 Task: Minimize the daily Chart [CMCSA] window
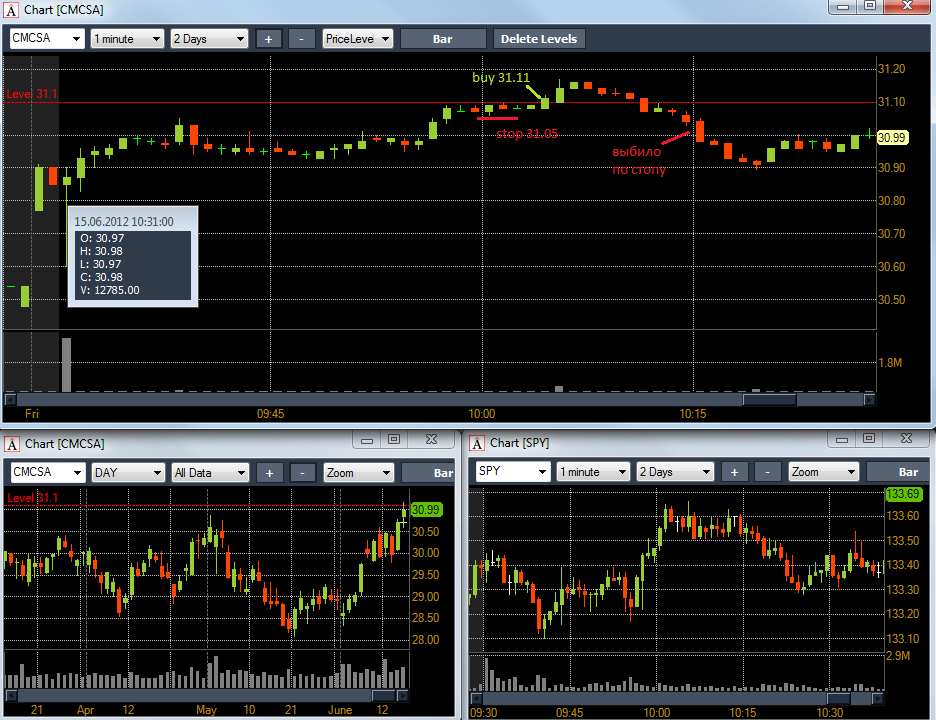click(367, 440)
